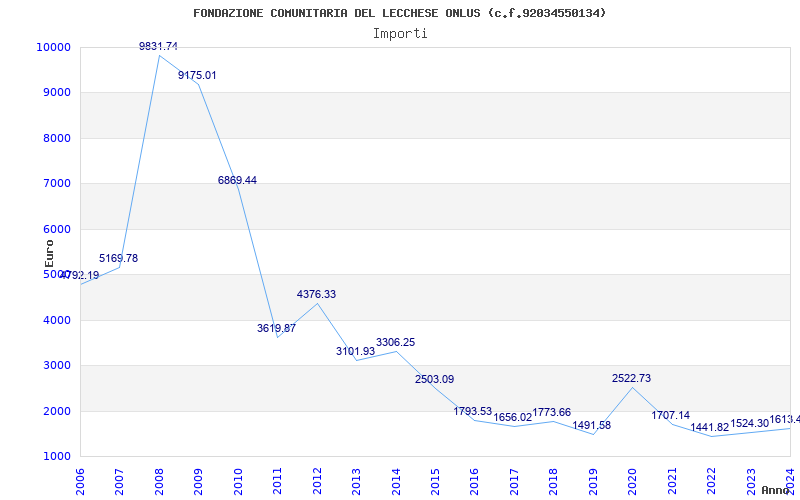Click the 2000 y-axis value

[x=56, y=412]
